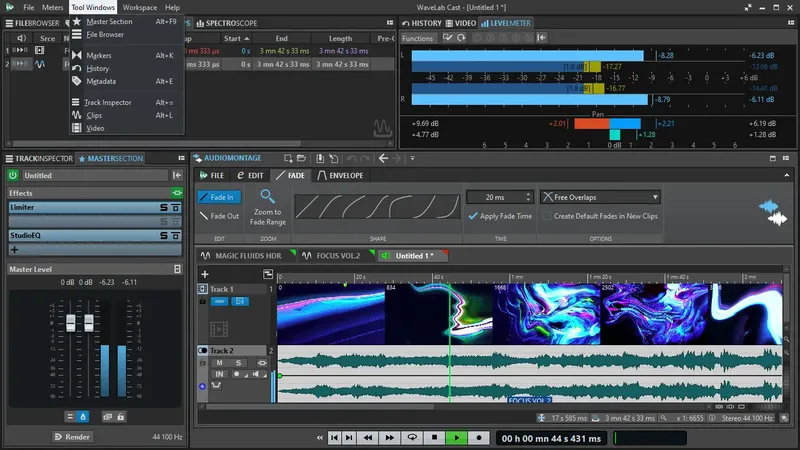
Task: Click the Play button in transport bar
Action: [x=455, y=437]
